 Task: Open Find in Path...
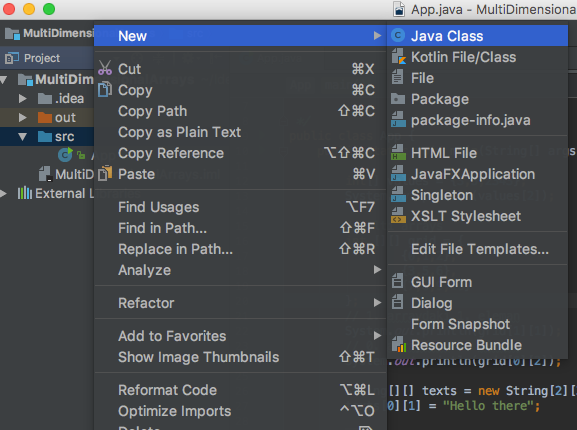point(240,228)
